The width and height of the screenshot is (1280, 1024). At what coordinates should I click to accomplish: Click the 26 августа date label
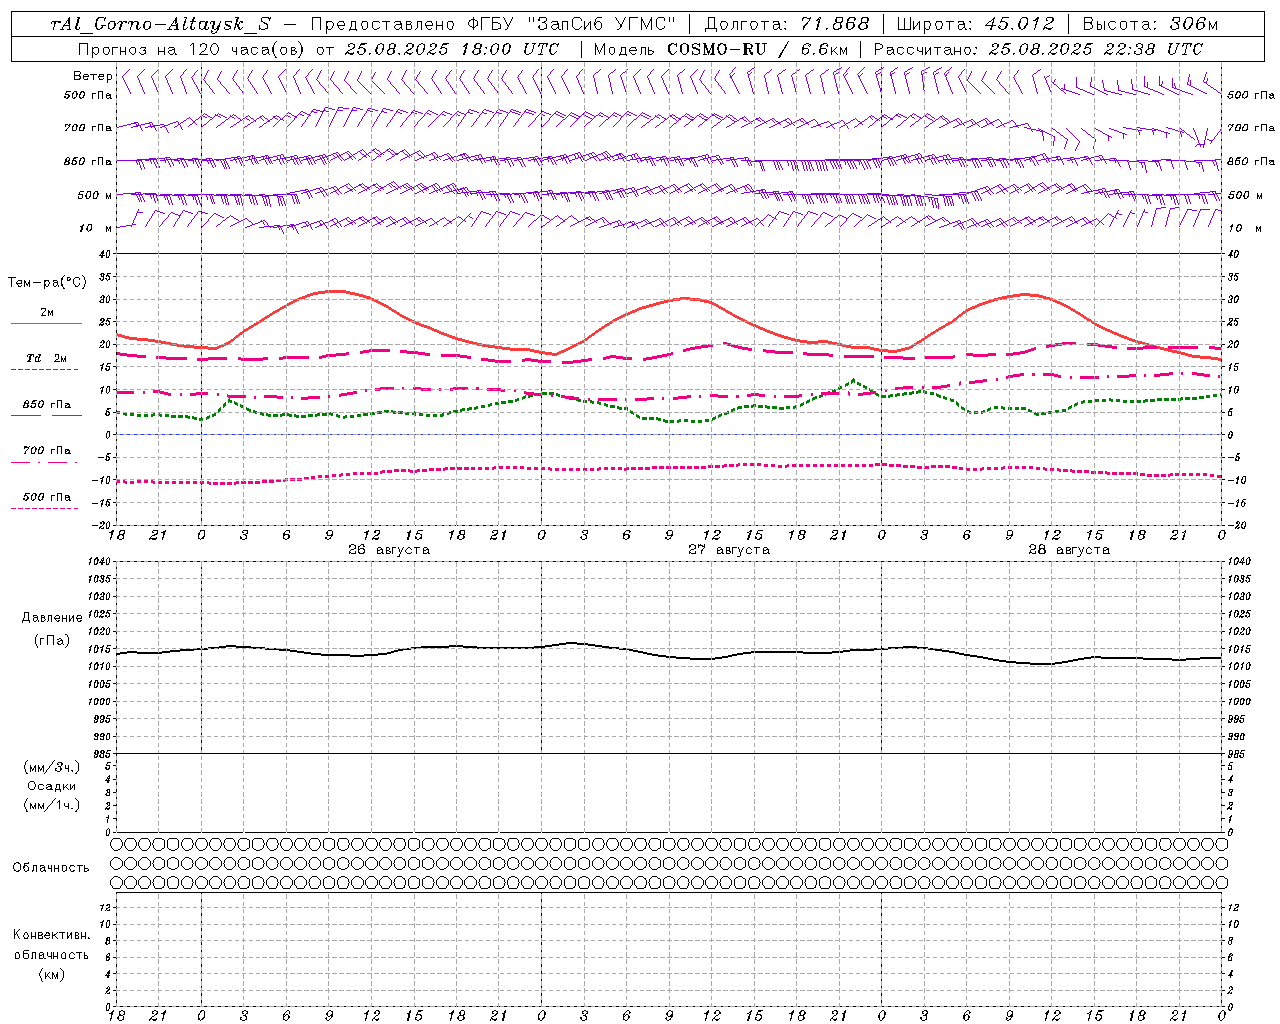point(389,550)
